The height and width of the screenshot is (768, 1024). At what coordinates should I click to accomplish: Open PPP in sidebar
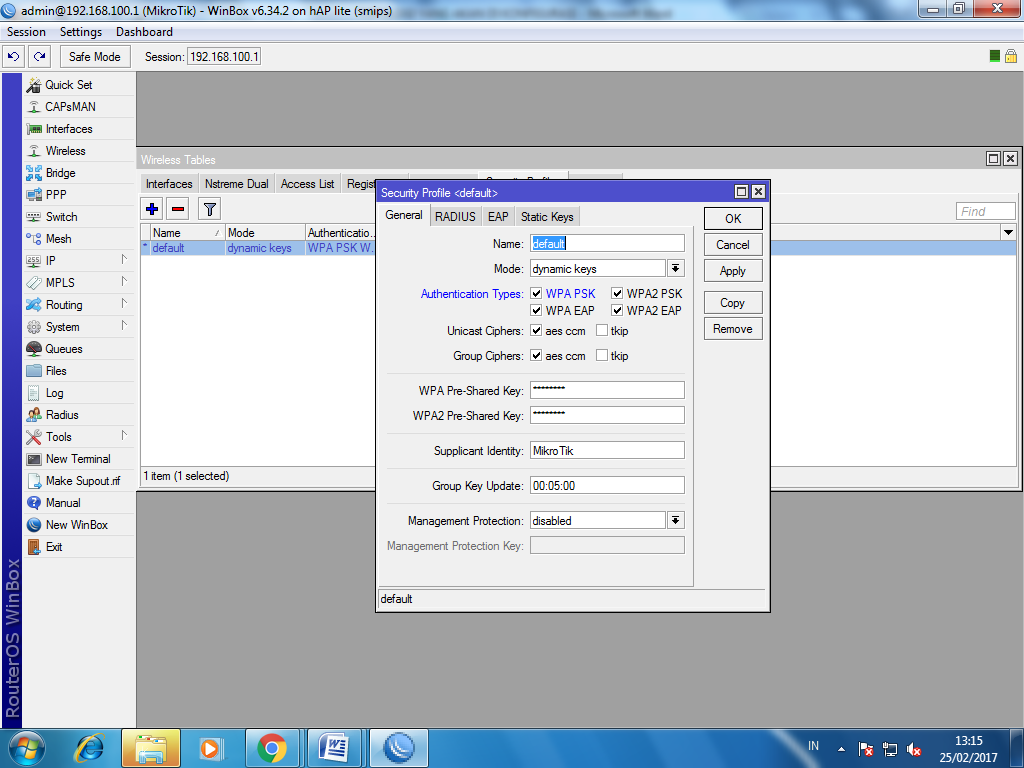click(x=56, y=195)
